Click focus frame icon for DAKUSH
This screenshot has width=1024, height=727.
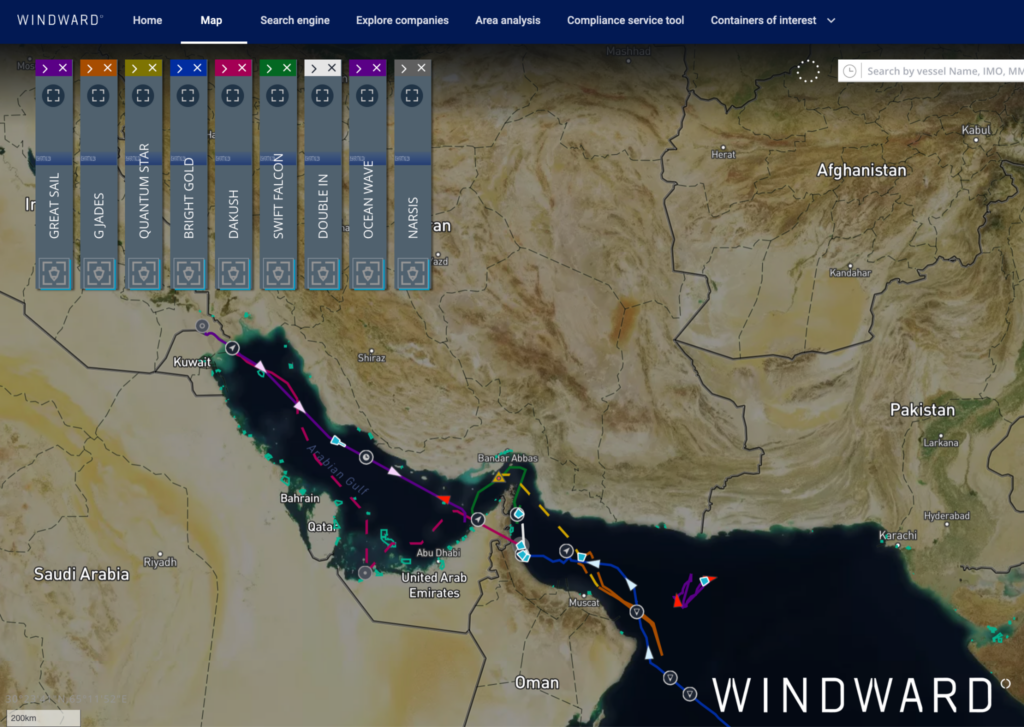click(x=232, y=96)
